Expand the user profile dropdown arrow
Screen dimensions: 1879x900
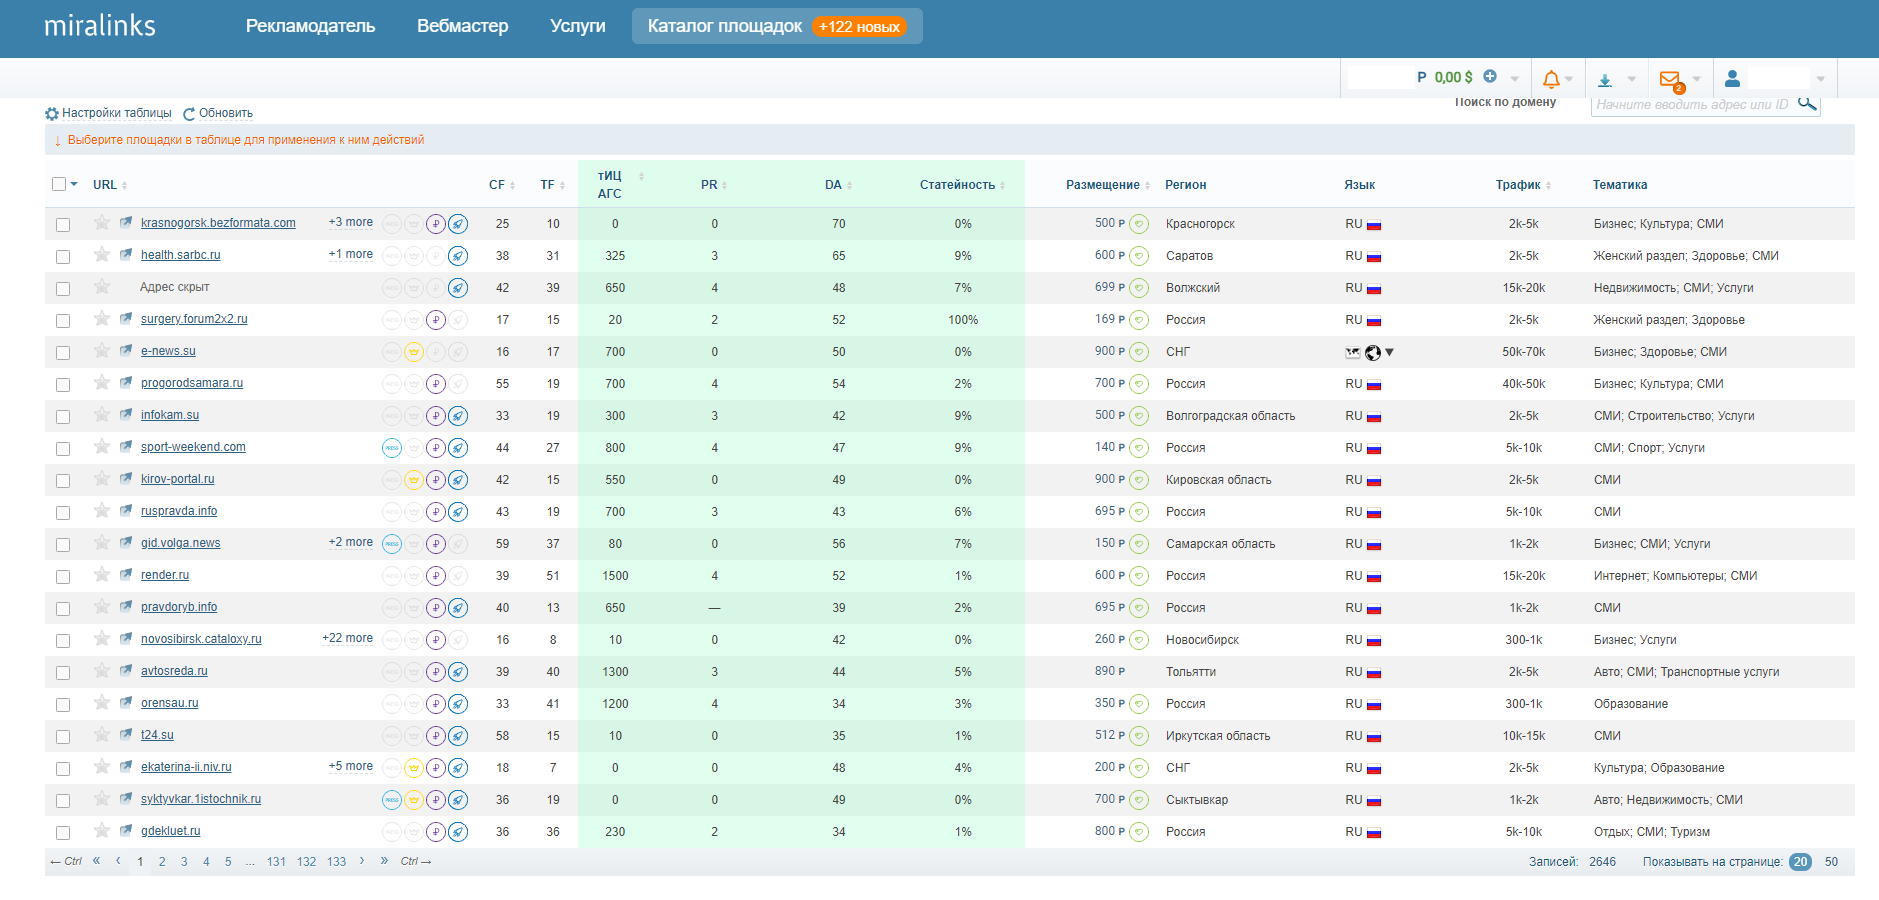coord(1820,79)
